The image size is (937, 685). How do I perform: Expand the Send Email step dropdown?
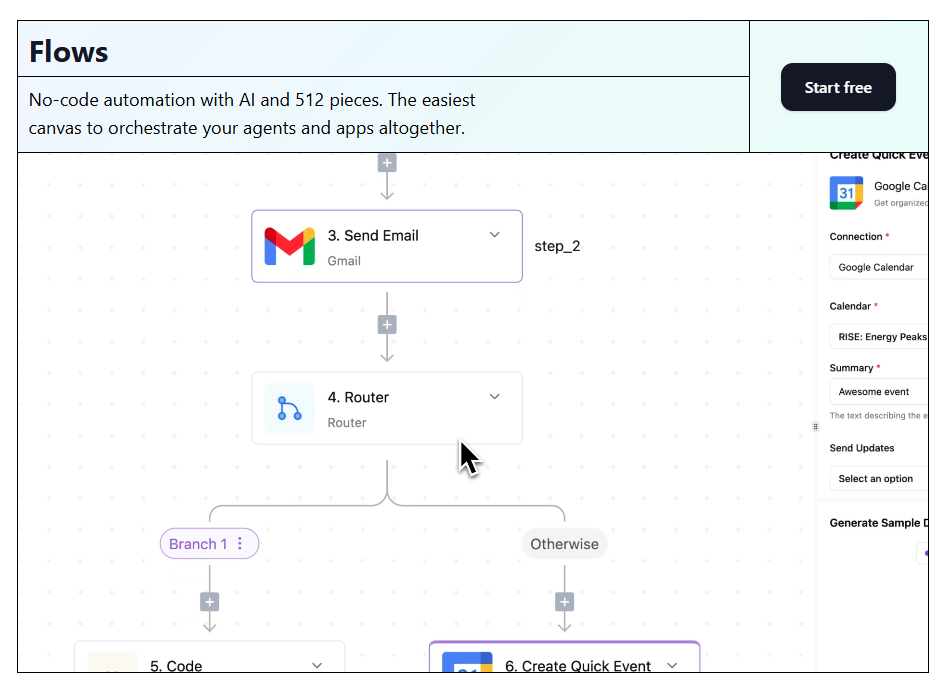pyautogui.click(x=494, y=233)
